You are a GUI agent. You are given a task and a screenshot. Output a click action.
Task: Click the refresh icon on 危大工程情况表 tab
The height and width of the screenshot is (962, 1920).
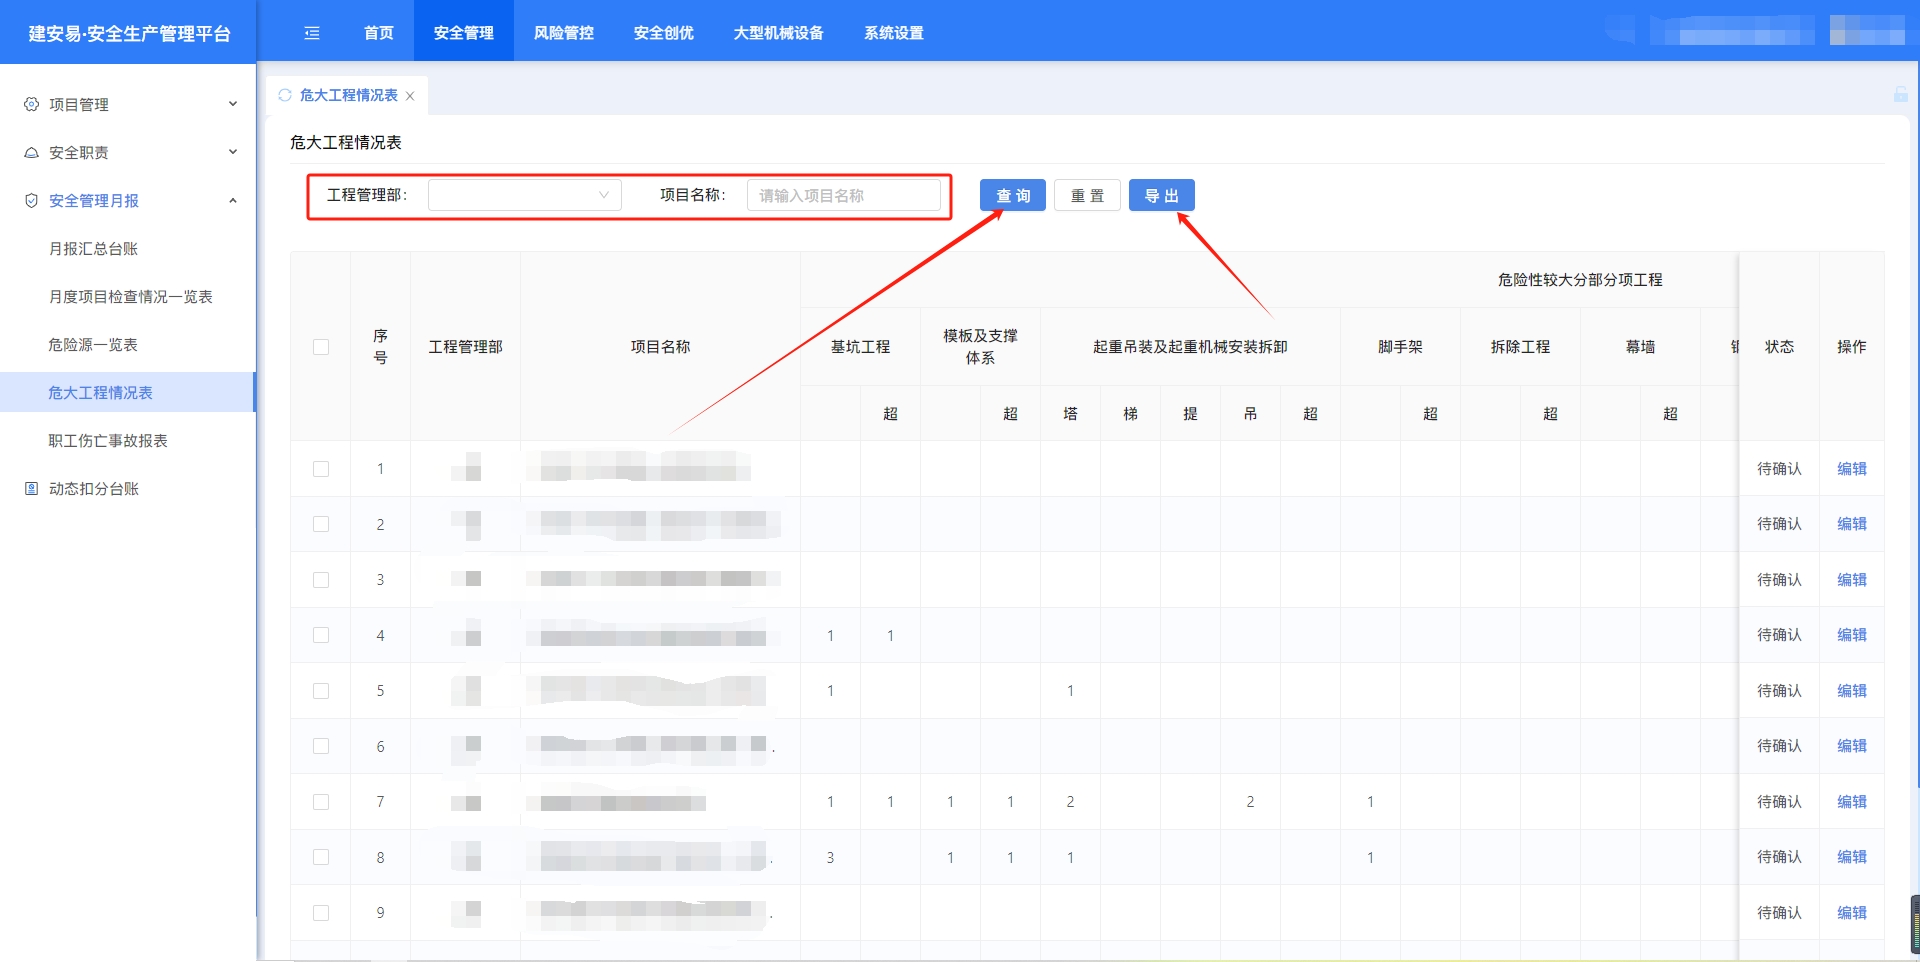(285, 95)
